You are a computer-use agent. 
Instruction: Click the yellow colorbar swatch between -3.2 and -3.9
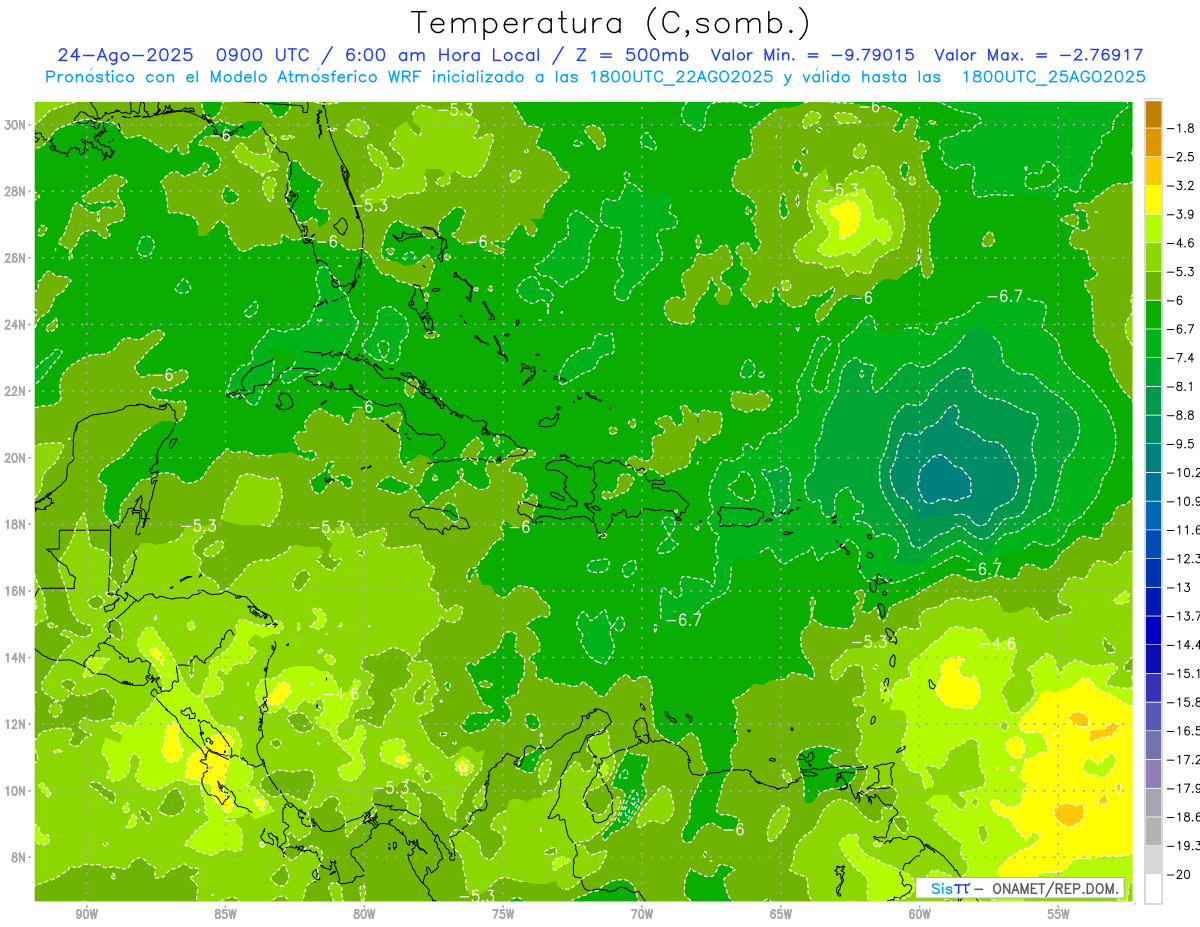pos(1153,200)
